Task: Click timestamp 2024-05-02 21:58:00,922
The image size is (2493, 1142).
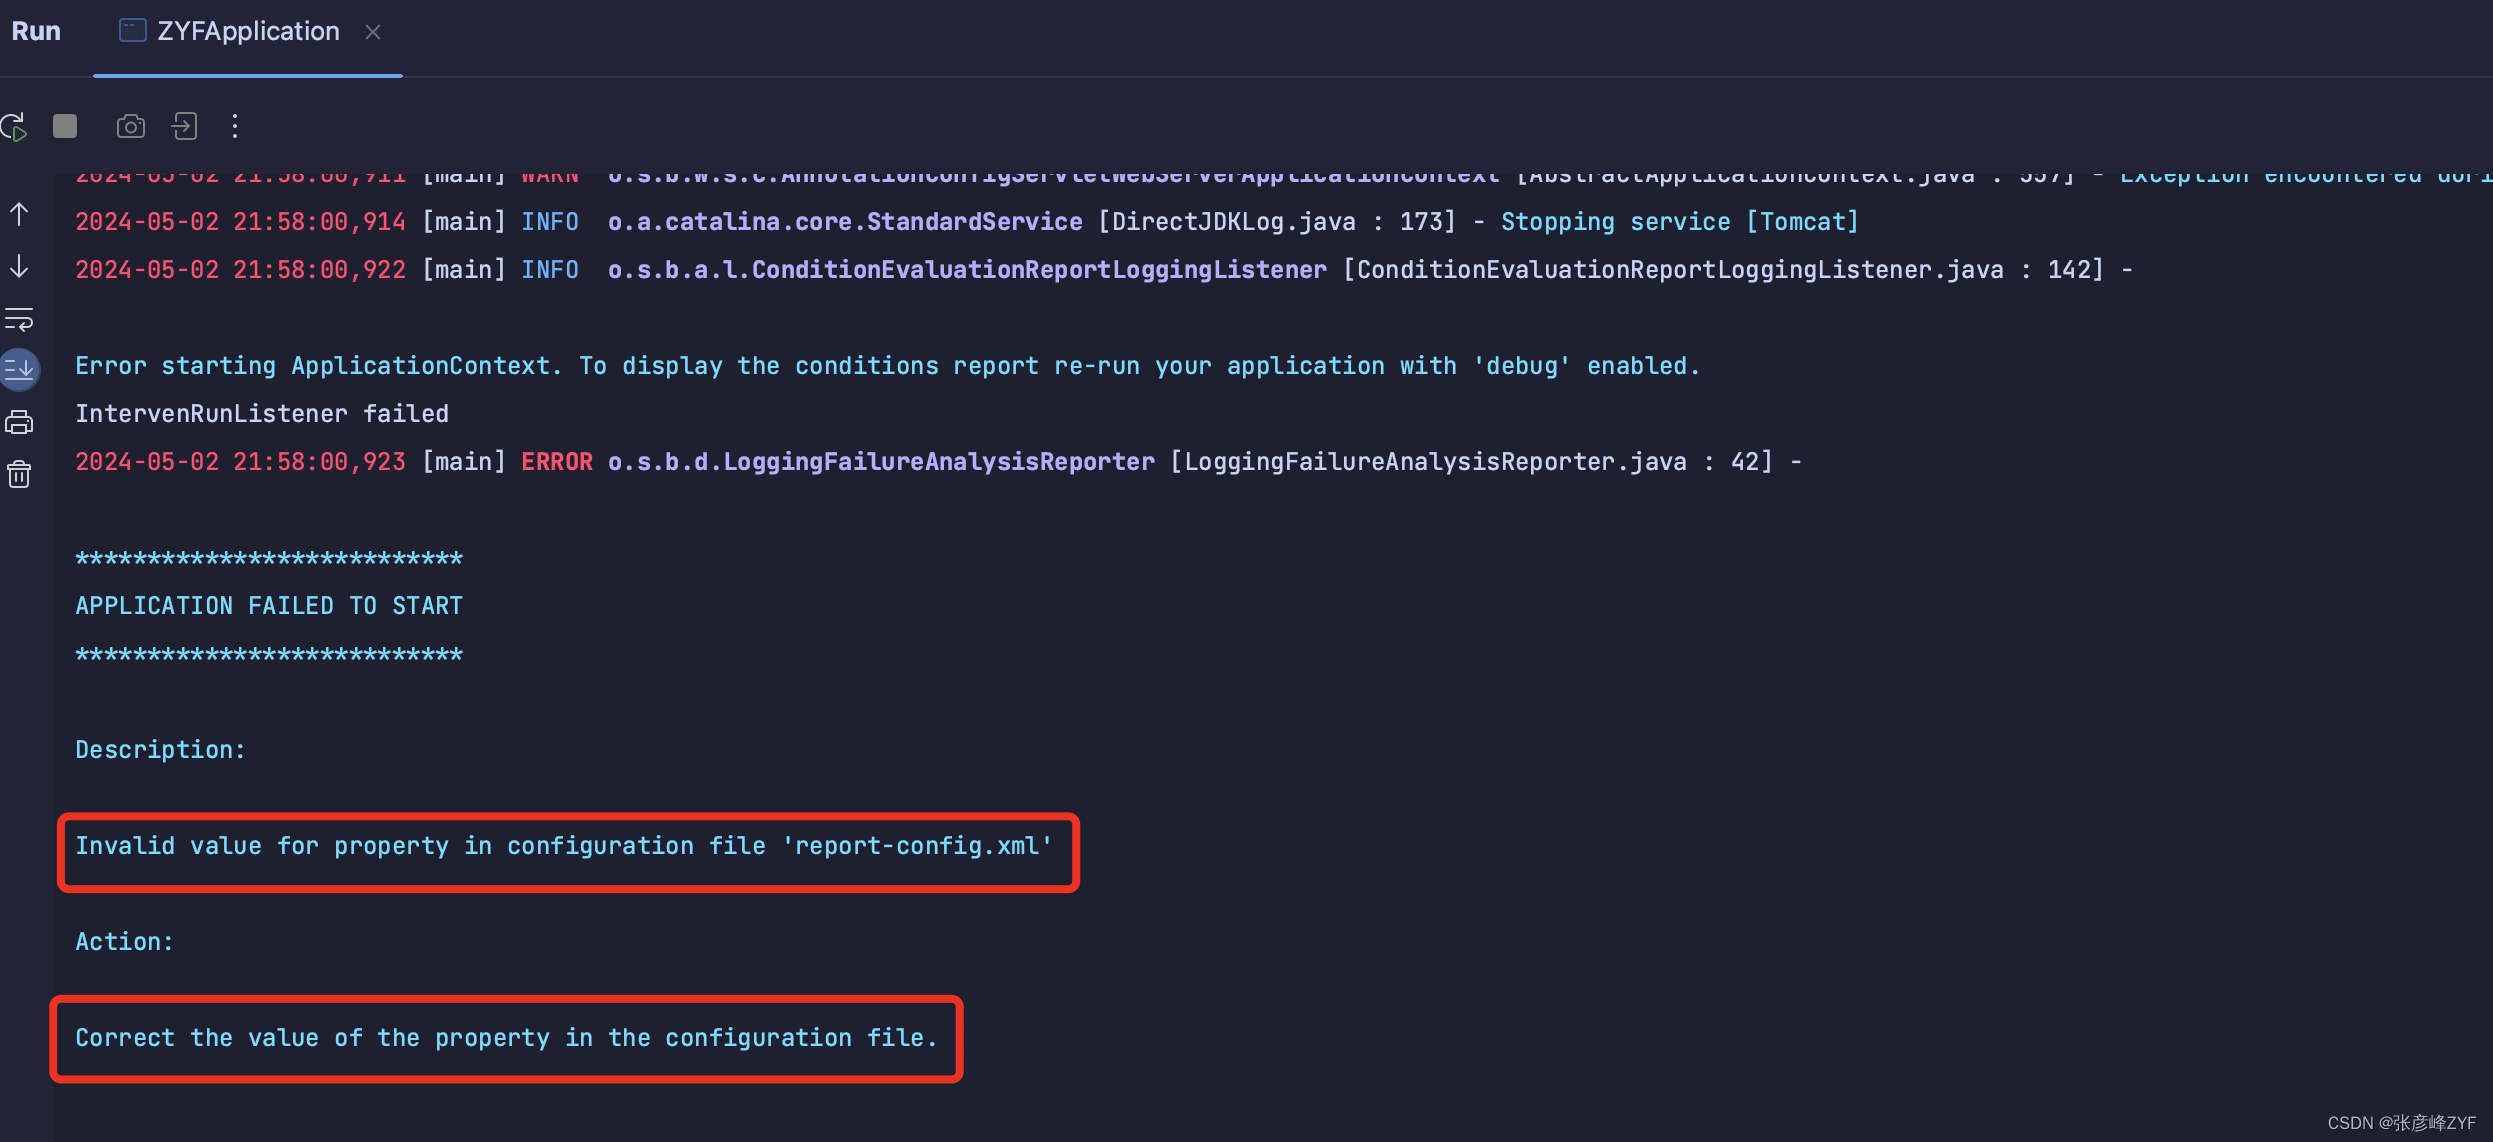Action: (x=240, y=270)
